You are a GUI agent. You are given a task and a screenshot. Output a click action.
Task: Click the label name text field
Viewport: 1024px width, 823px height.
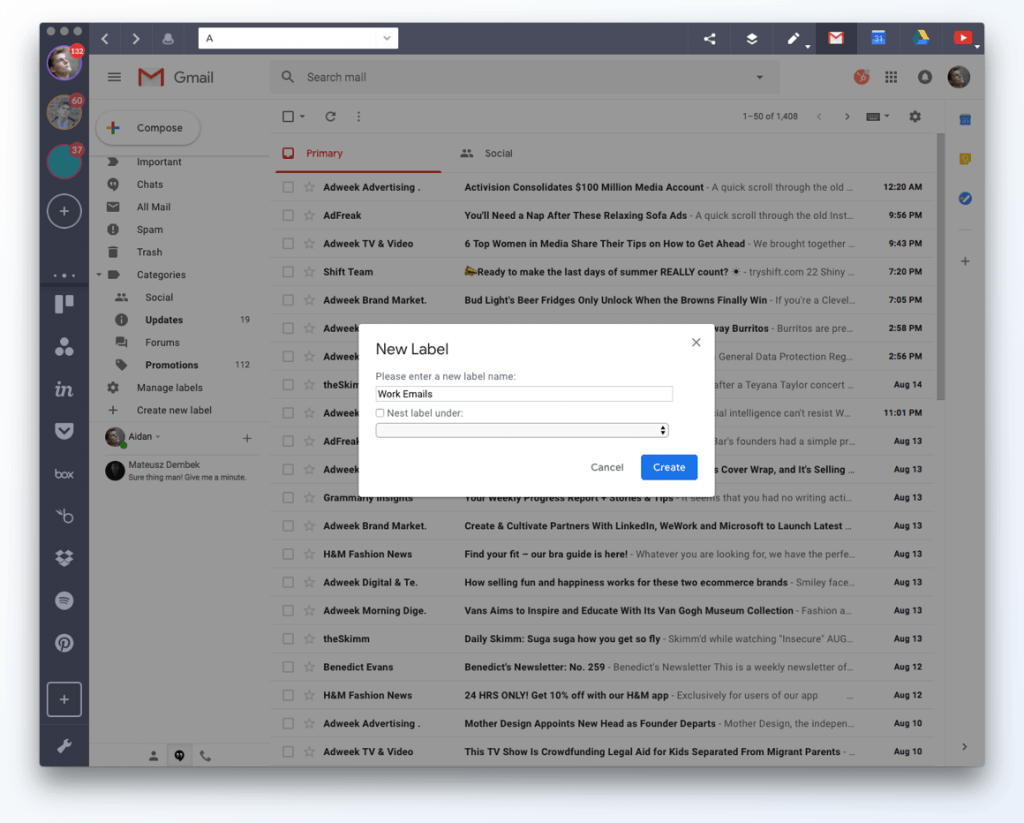pyautogui.click(x=524, y=394)
